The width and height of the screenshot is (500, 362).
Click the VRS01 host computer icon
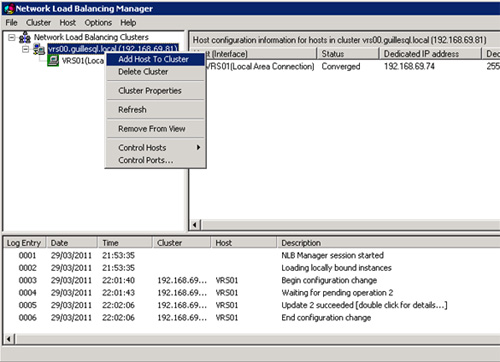pyautogui.click(x=53, y=61)
